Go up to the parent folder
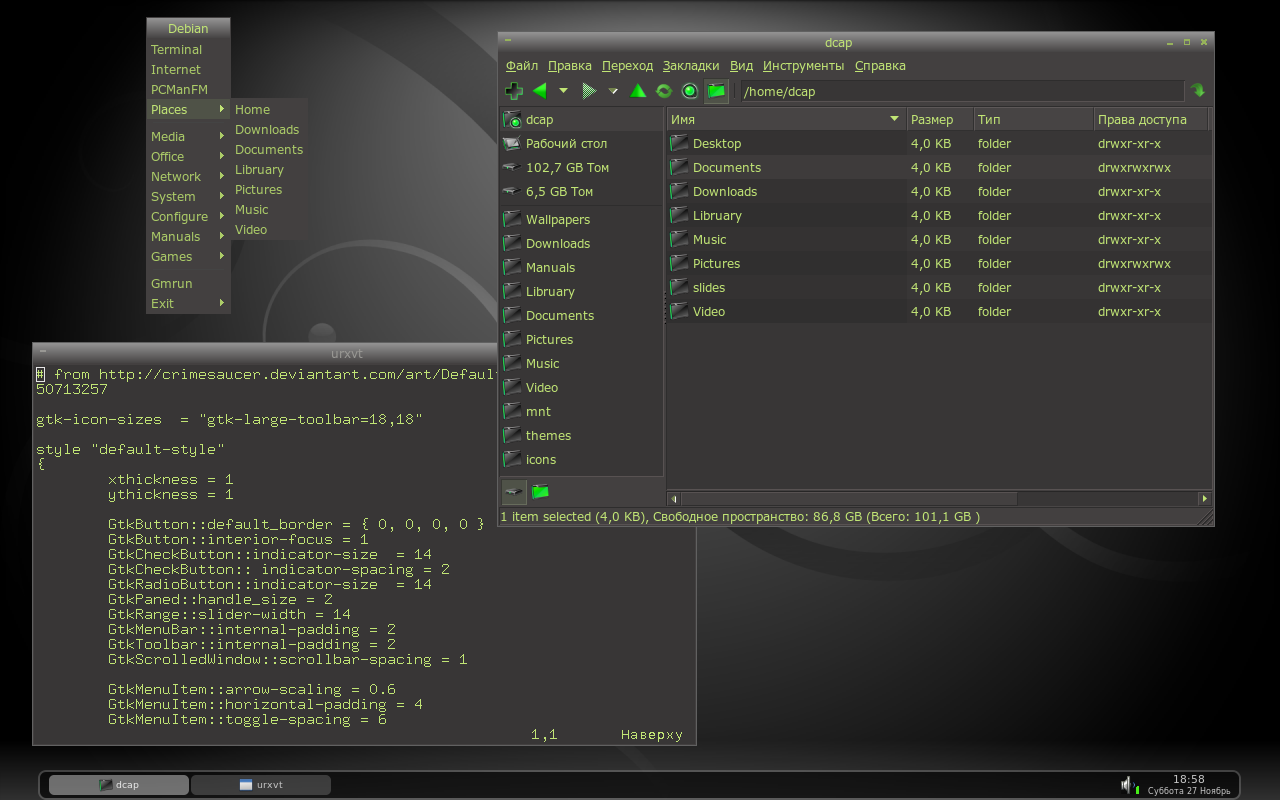The image size is (1280, 800). pos(638,91)
